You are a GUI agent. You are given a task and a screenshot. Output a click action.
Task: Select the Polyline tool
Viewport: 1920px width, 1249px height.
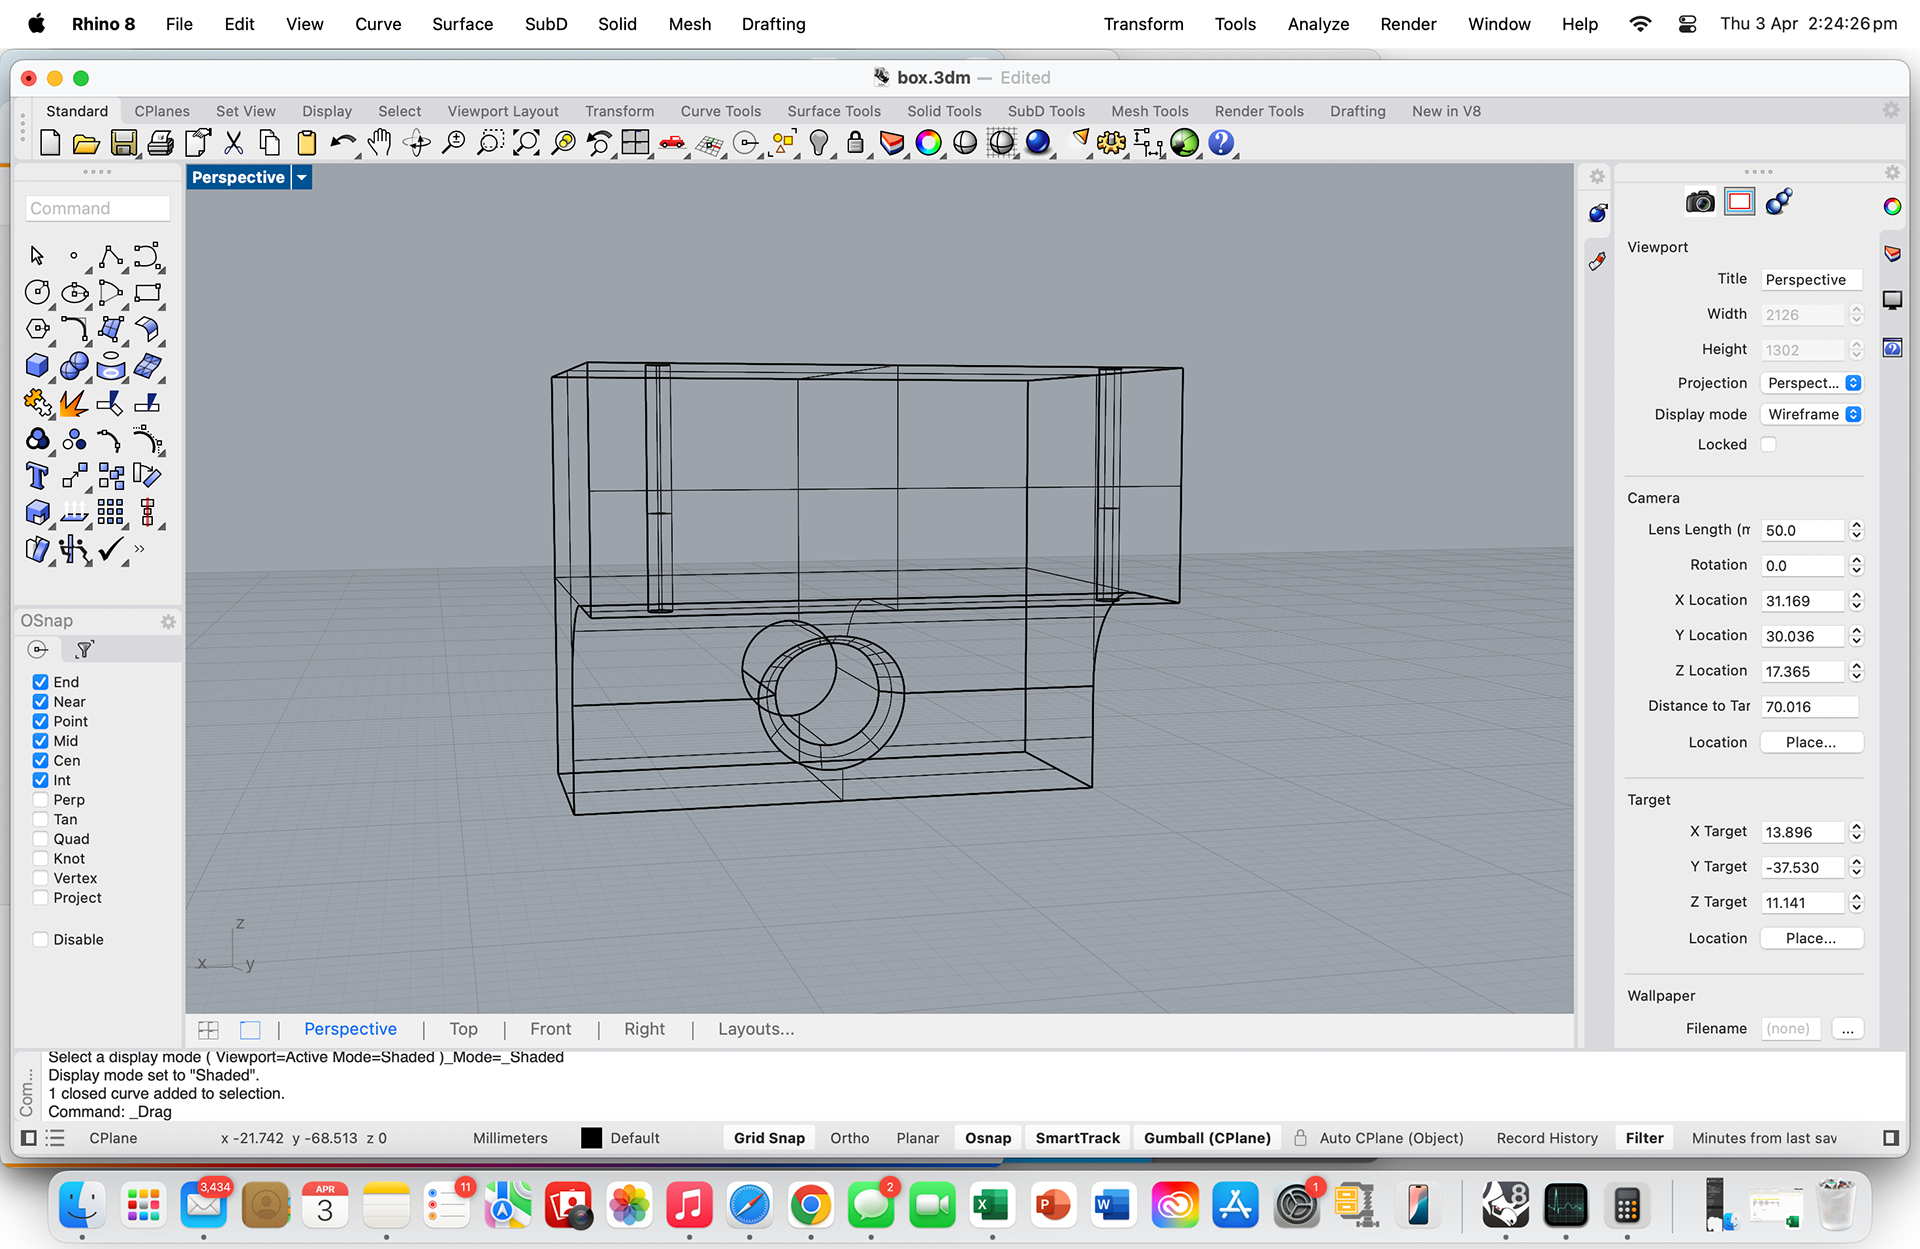[111, 256]
